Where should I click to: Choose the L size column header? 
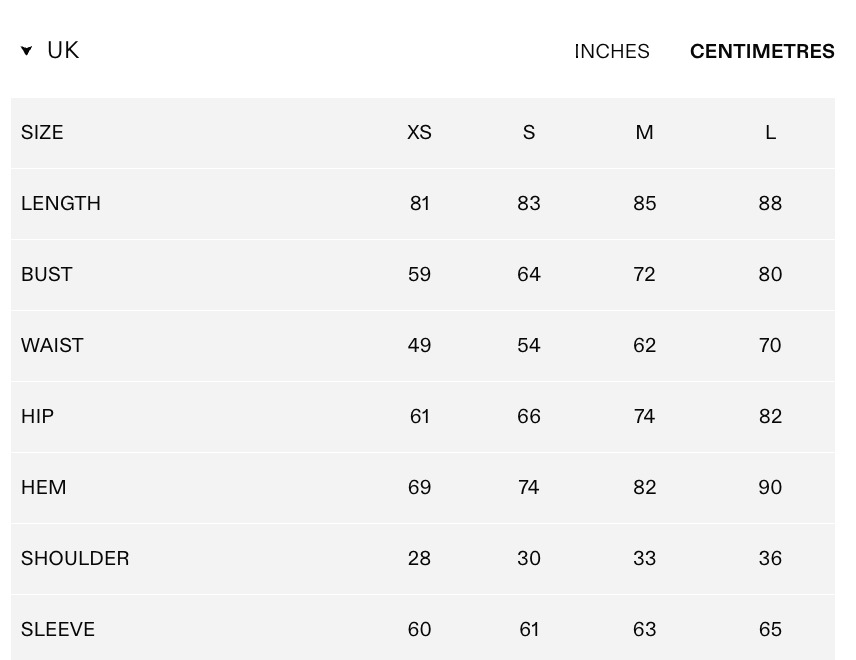tap(770, 132)
